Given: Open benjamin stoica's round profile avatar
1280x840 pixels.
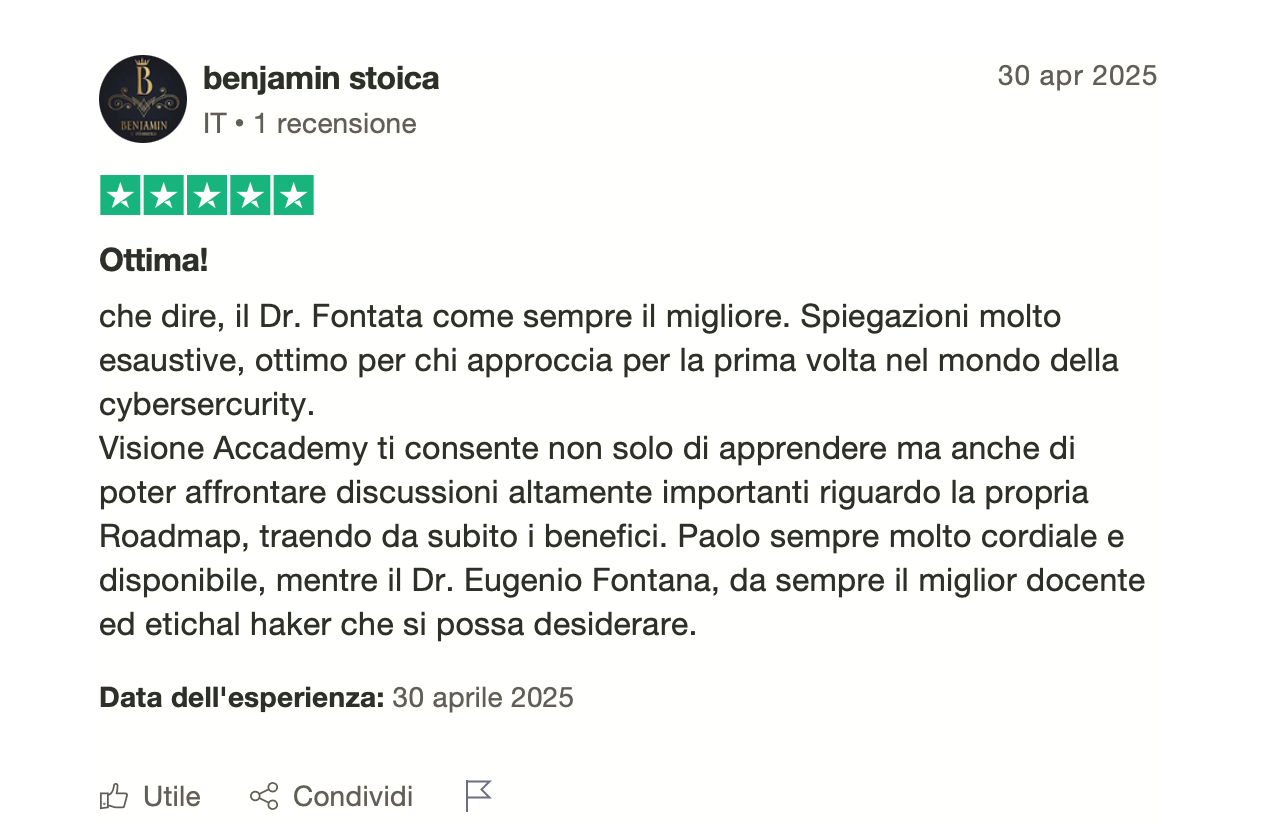Looking at the screenshot, I should pyautogui.click(x=143, y=99).
